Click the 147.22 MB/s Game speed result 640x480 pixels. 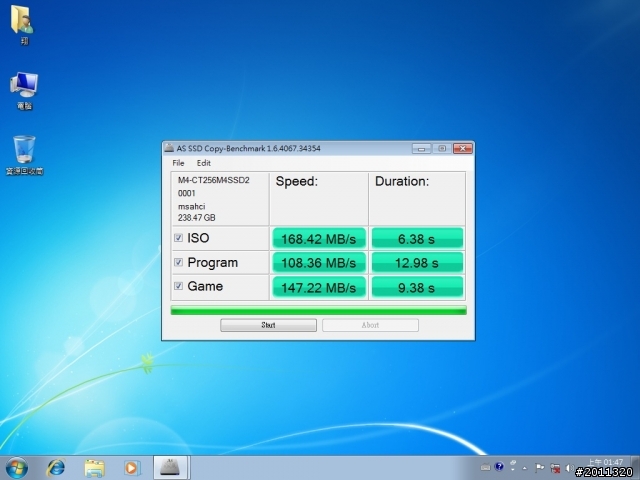tap(319, 287)
